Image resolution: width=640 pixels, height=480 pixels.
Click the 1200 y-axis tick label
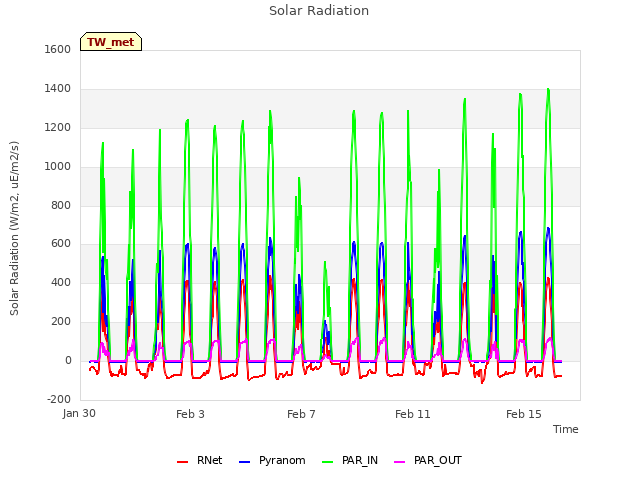click(x=58, y=127)
